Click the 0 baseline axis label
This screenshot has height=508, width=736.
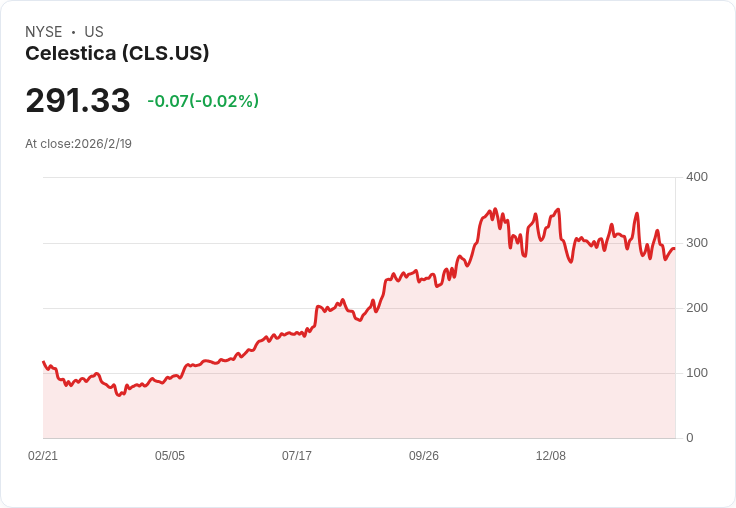689,438
